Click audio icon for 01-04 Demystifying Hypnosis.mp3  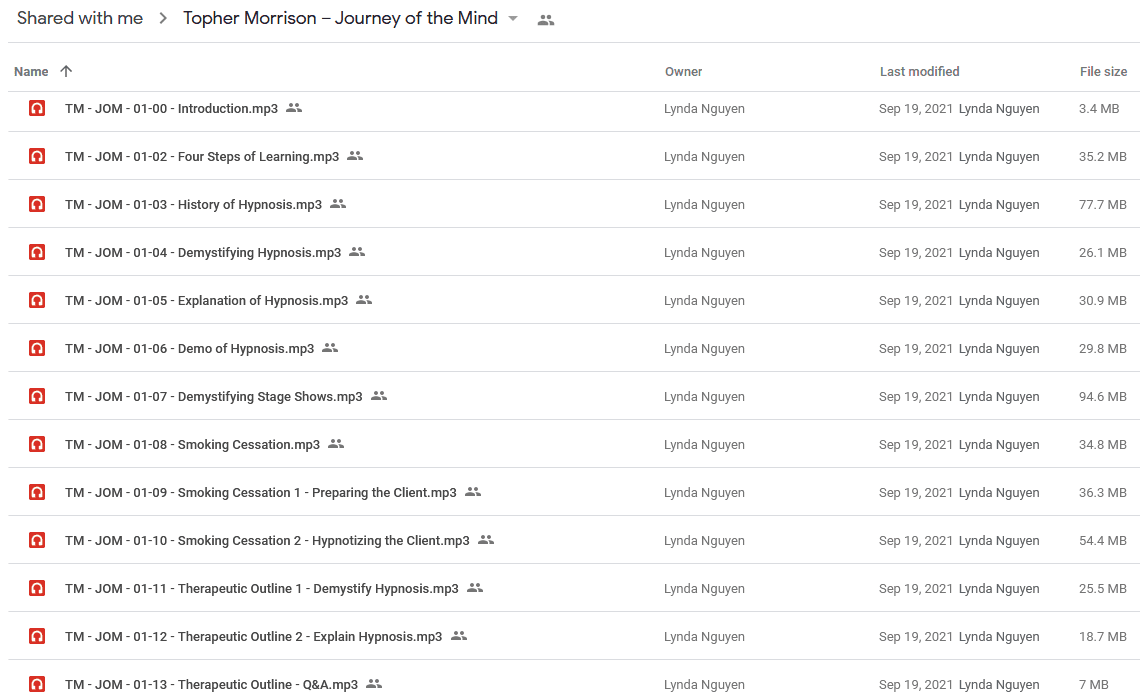(37, 252)
